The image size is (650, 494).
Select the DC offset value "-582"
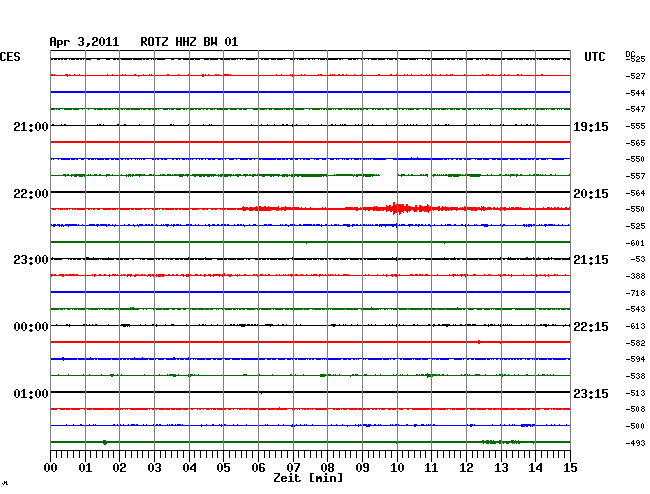click(635, 343)
